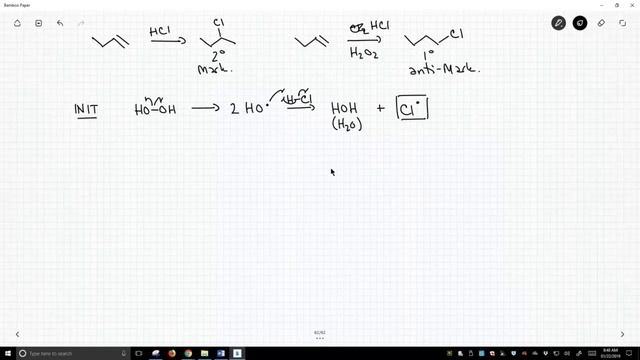Open the OneDrive cloud tray icon
Screen dimensions: 640x360
pos(535,353)
